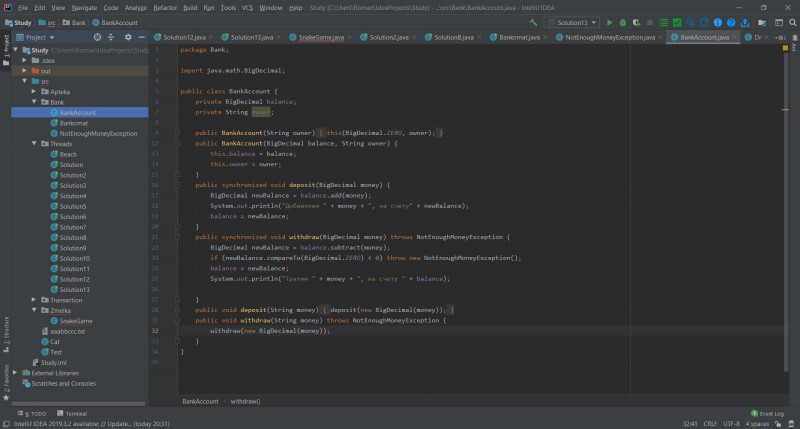Expand the .idea folder
The image size is (800, 429).
point(24,60)
